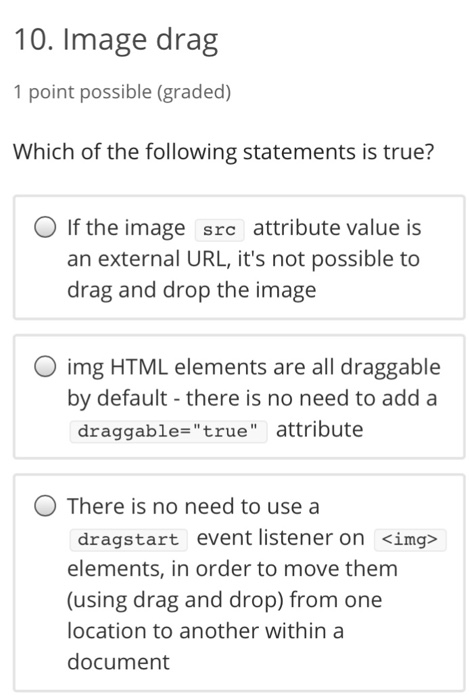The width and height of the screenshot is (469, 700).
Task: Click label text 'elements, in order to move them'
Action: [232, 569]
